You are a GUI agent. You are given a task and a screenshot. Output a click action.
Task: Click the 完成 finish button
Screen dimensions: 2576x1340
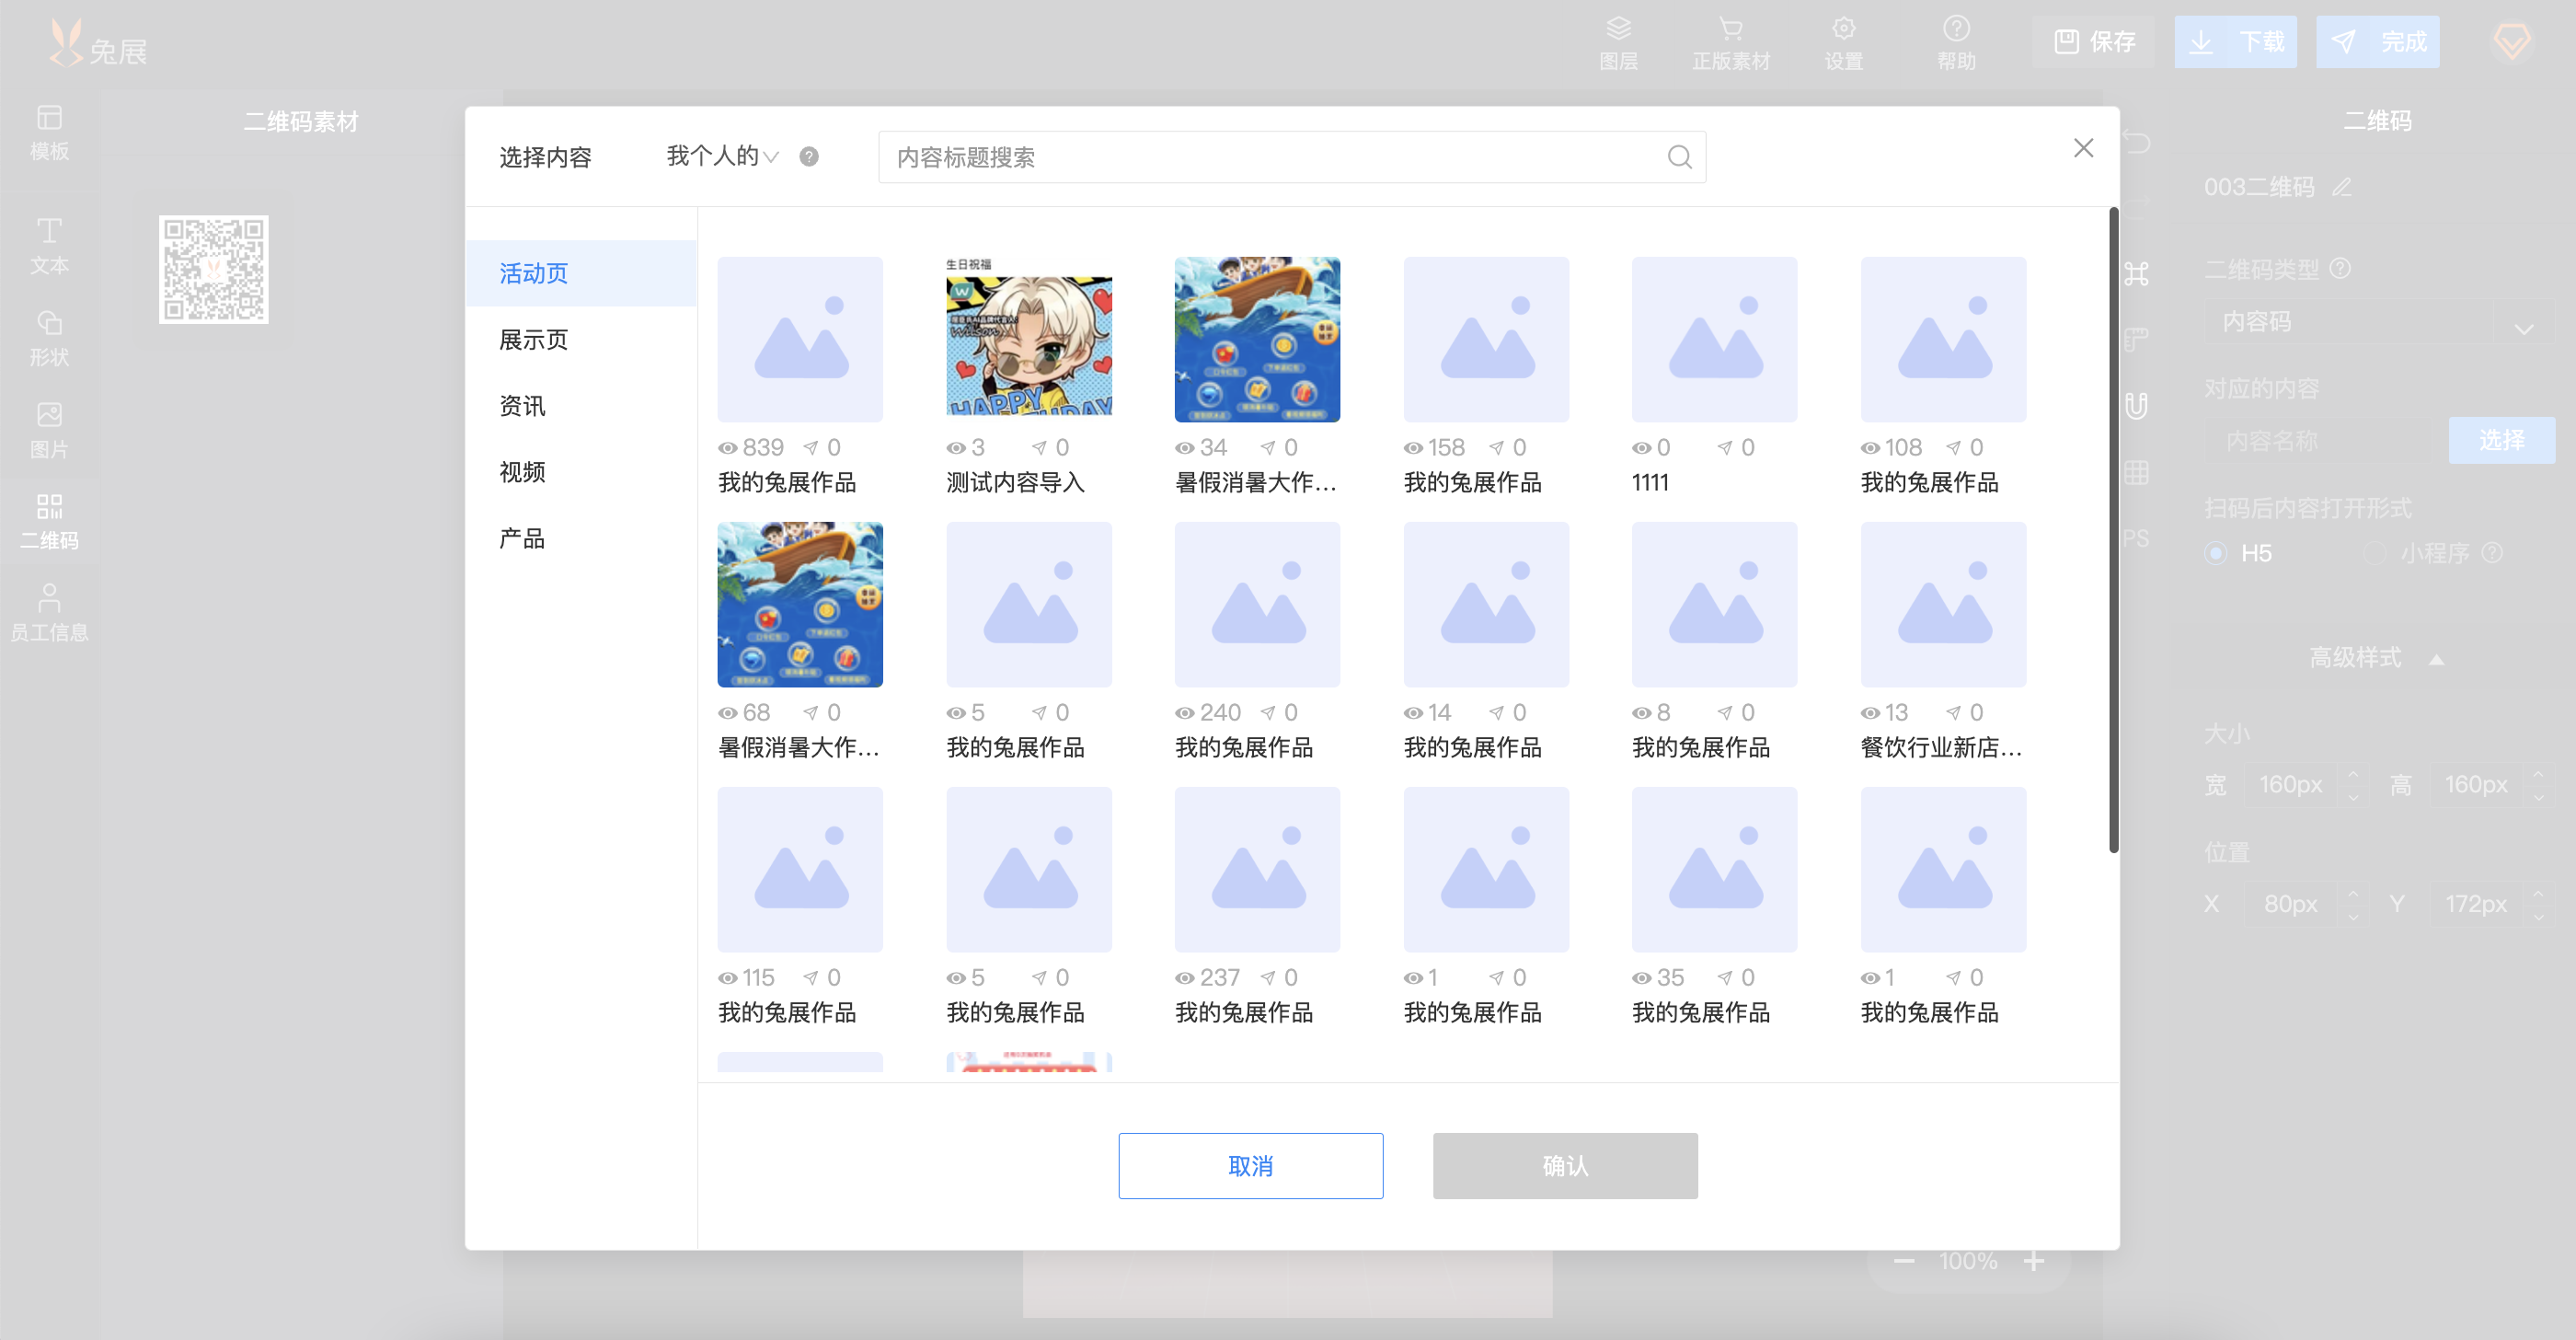2377,41
